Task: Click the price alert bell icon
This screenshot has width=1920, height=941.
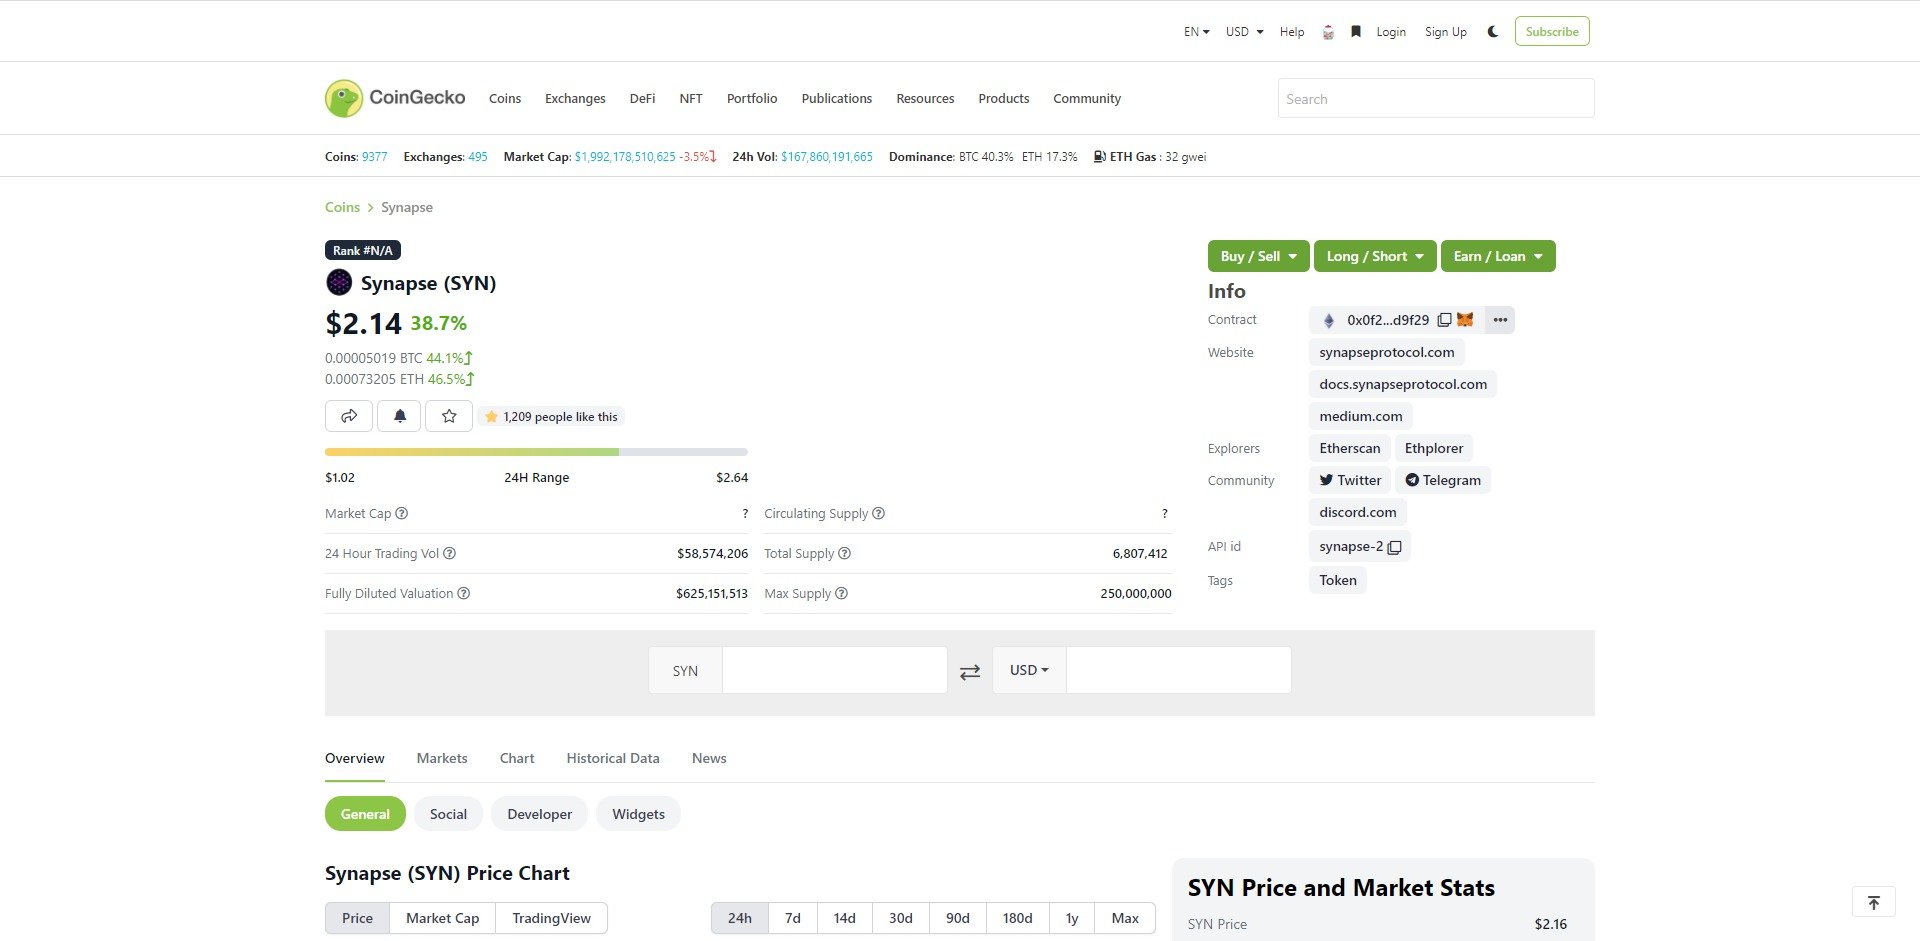Action: pyautogui.click(x=399, y=416)
